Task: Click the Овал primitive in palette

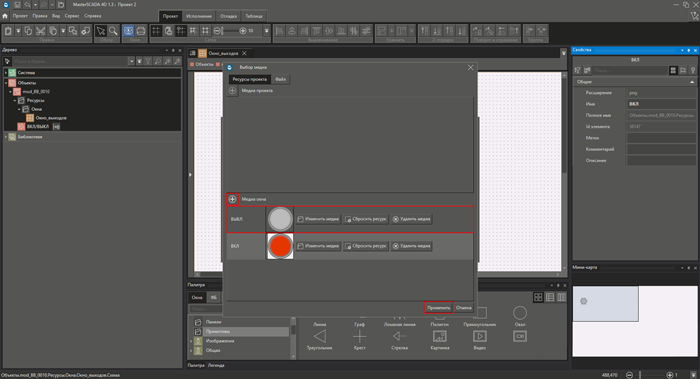Action: click(x=520, y=316)
